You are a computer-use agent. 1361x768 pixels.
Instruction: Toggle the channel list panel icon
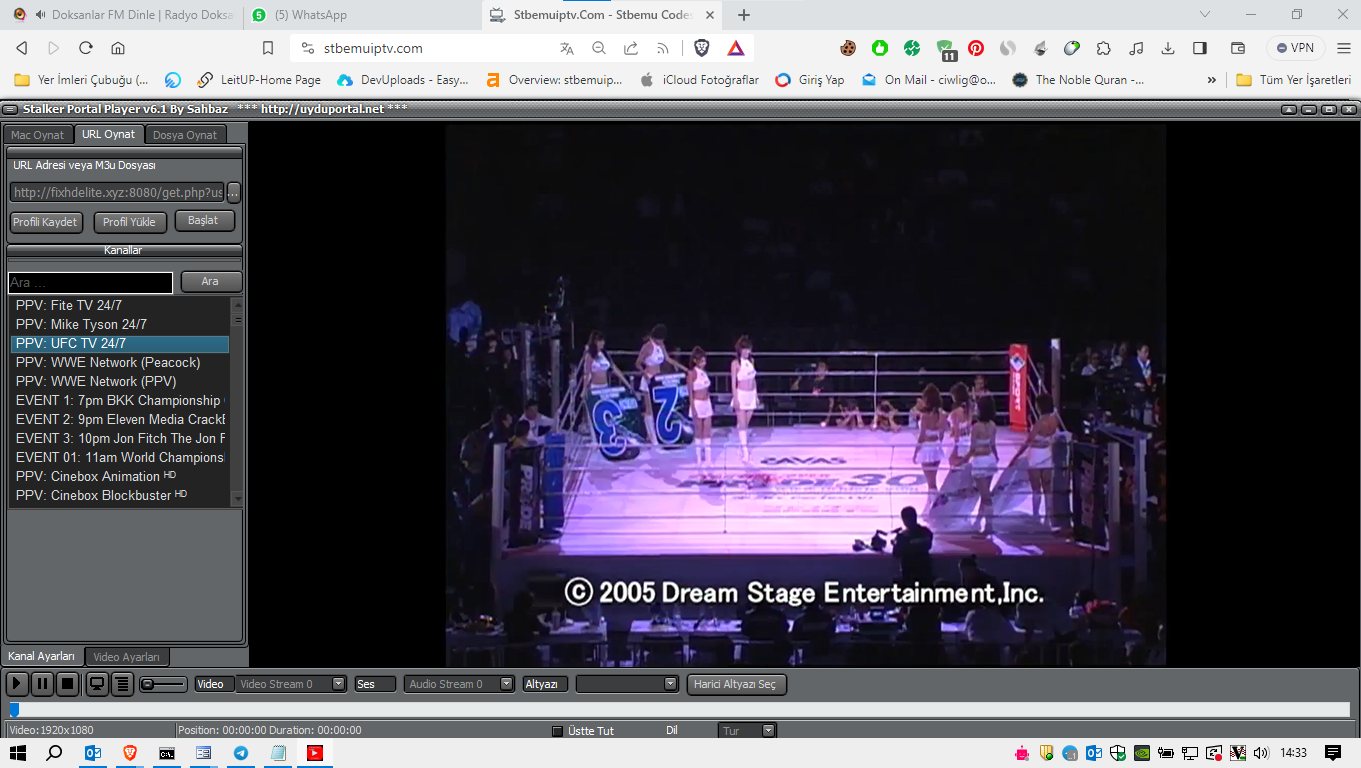(x=122, y=684)
